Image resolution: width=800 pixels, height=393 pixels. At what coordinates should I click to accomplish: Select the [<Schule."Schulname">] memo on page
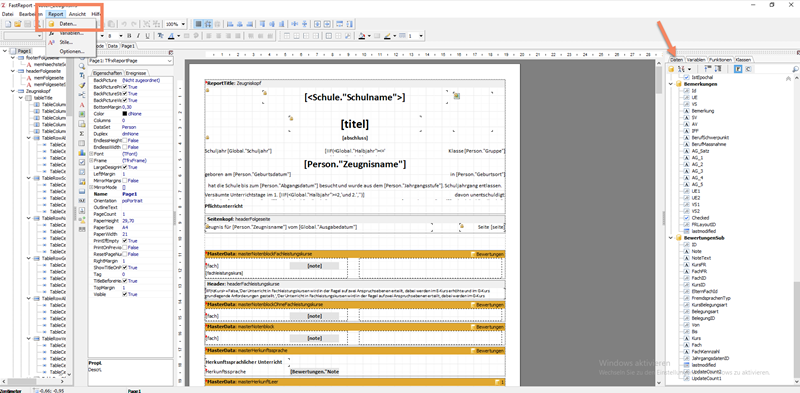[355, 97]
